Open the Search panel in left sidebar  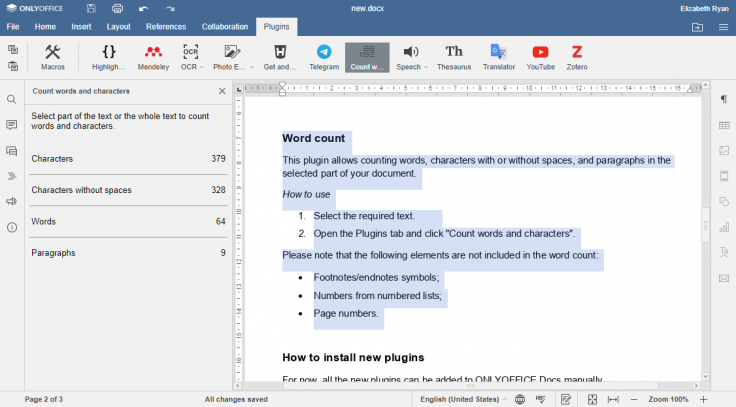[x=12, y=100]
